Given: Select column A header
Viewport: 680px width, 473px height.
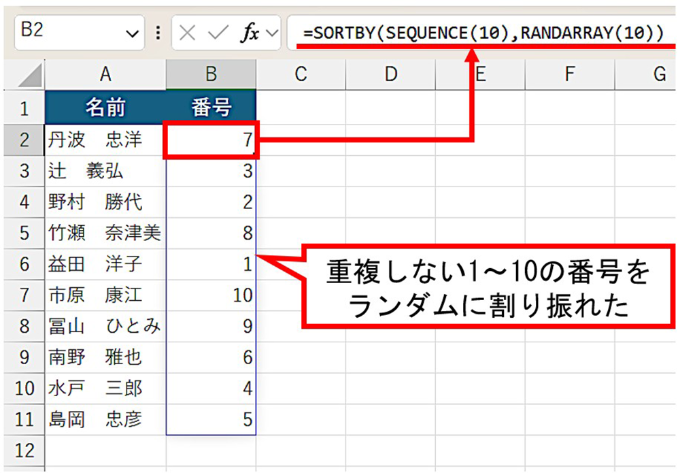Looking at the screenshot, I should [105, 75].
